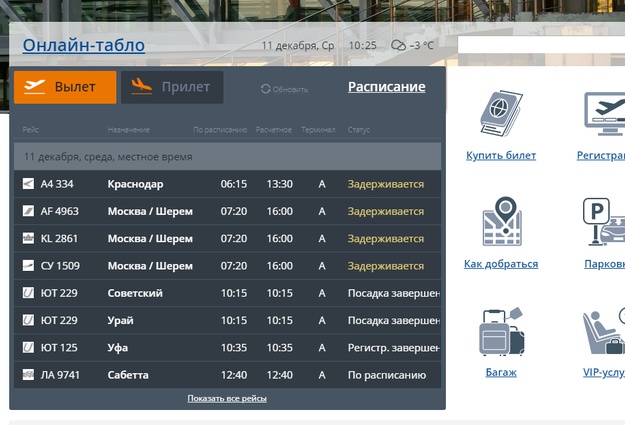This screenshot has height=425, width=625.
Task: Open the Расписание schedule link
Action: coord(386,87)
